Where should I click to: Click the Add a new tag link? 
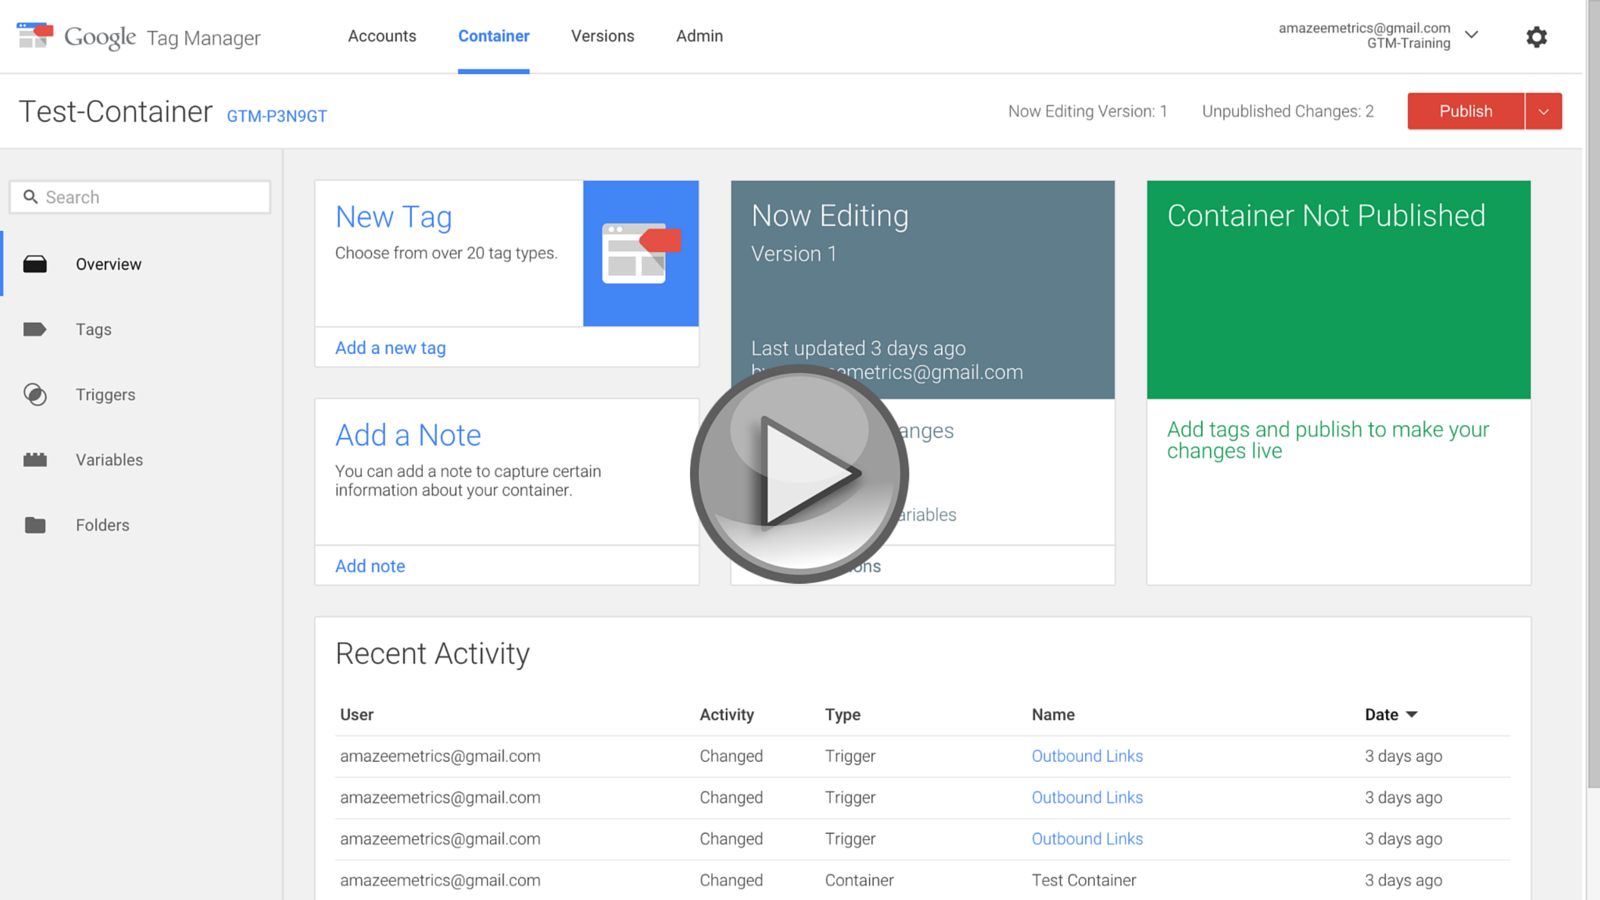[x=391, y=348]
